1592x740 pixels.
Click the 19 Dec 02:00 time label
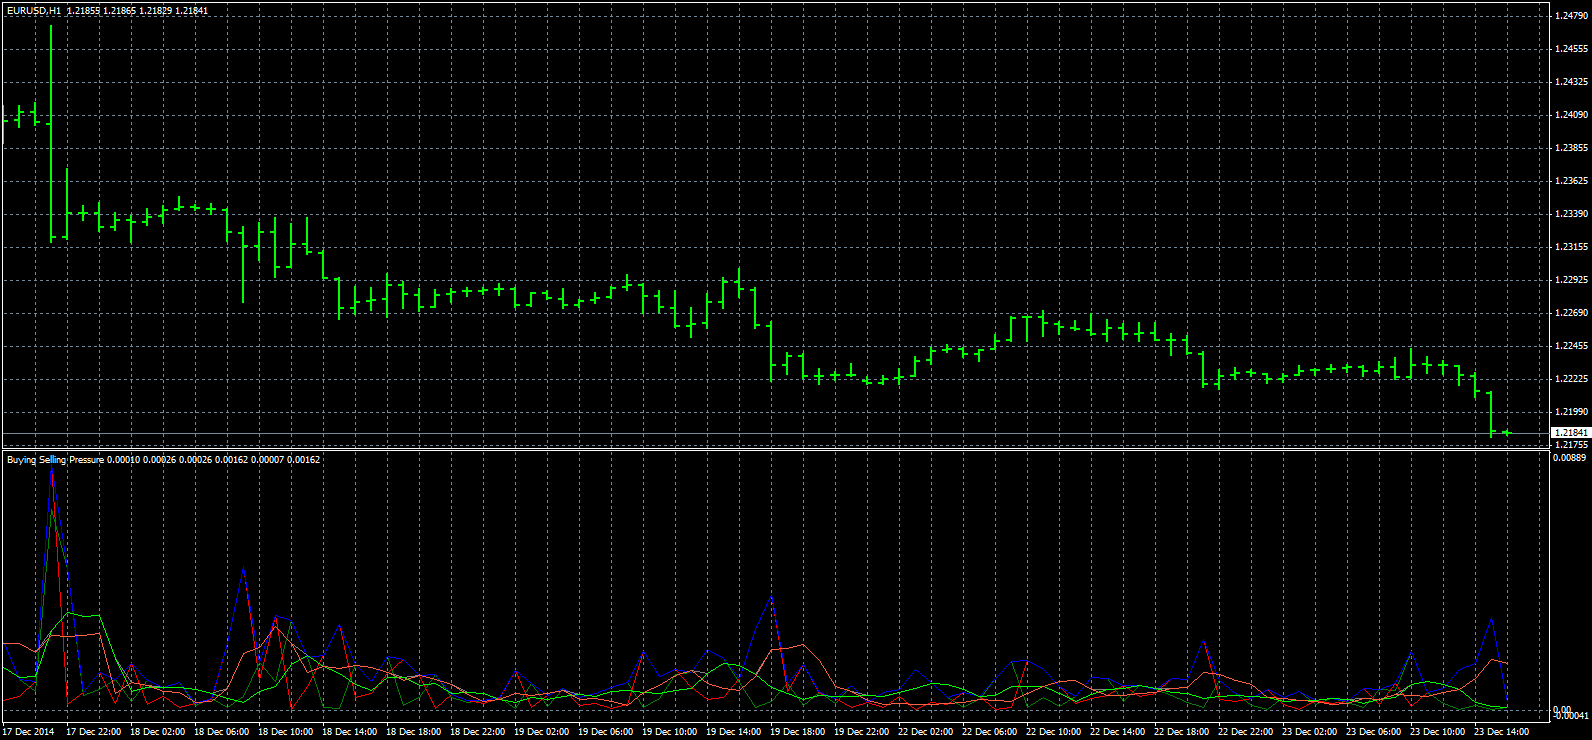tap(542, 732)
